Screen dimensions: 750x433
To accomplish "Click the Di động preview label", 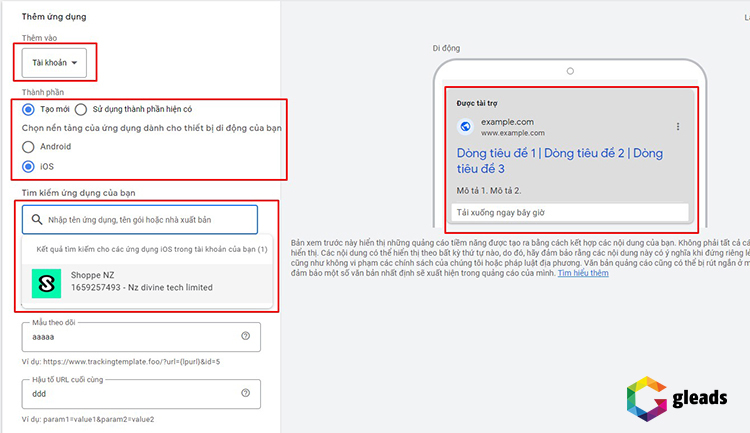I will [445, 47].
